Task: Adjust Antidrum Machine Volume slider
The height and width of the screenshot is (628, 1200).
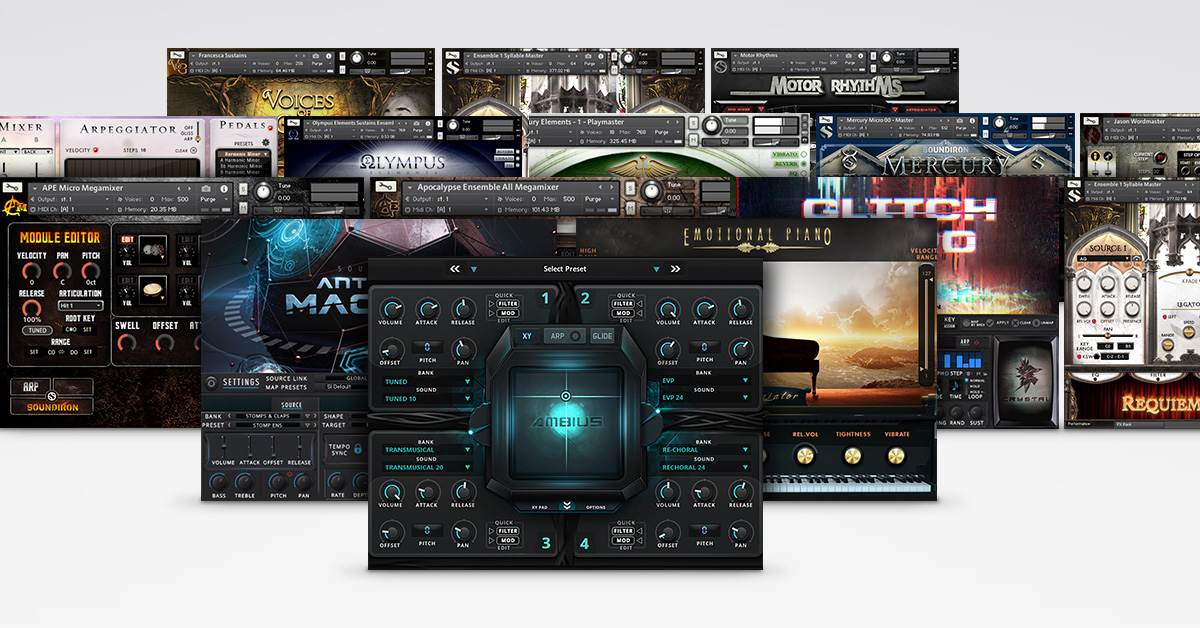Action: point(222,446)
